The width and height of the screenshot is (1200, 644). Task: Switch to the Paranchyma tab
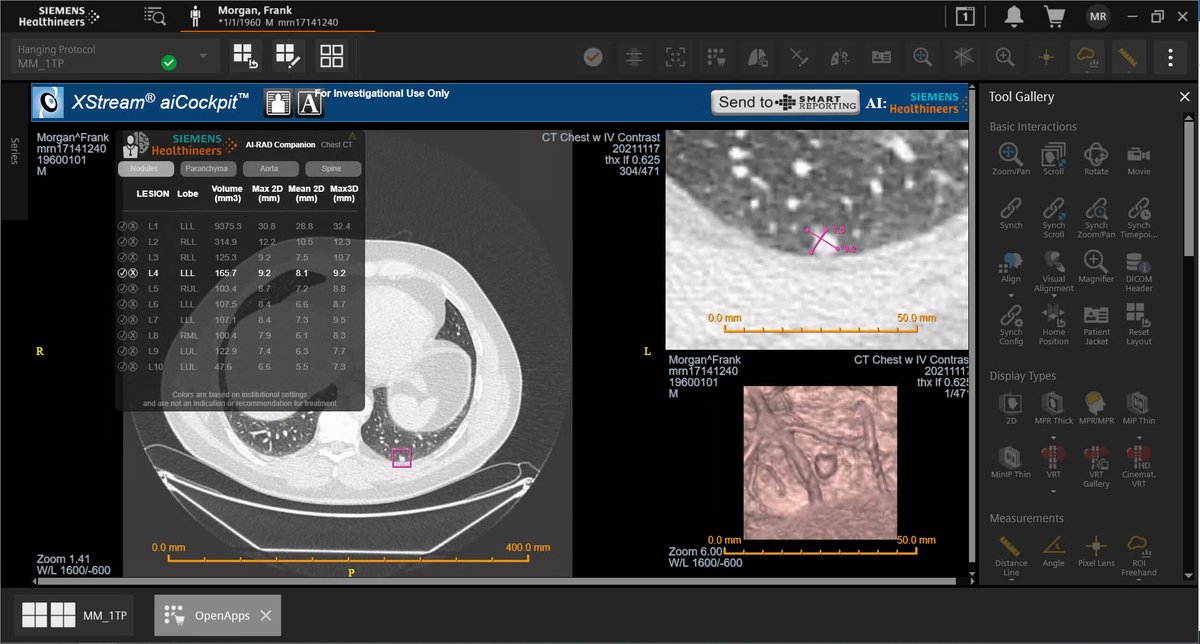tap(210, 169)
